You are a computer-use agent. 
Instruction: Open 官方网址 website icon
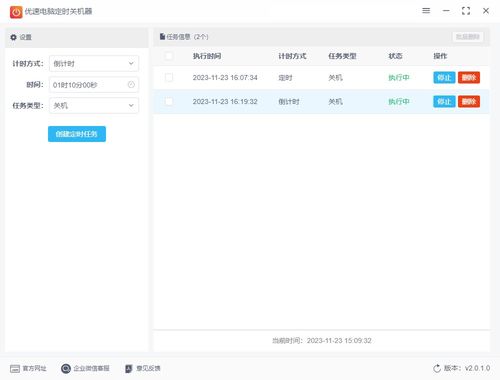click(x=15, y=368)
